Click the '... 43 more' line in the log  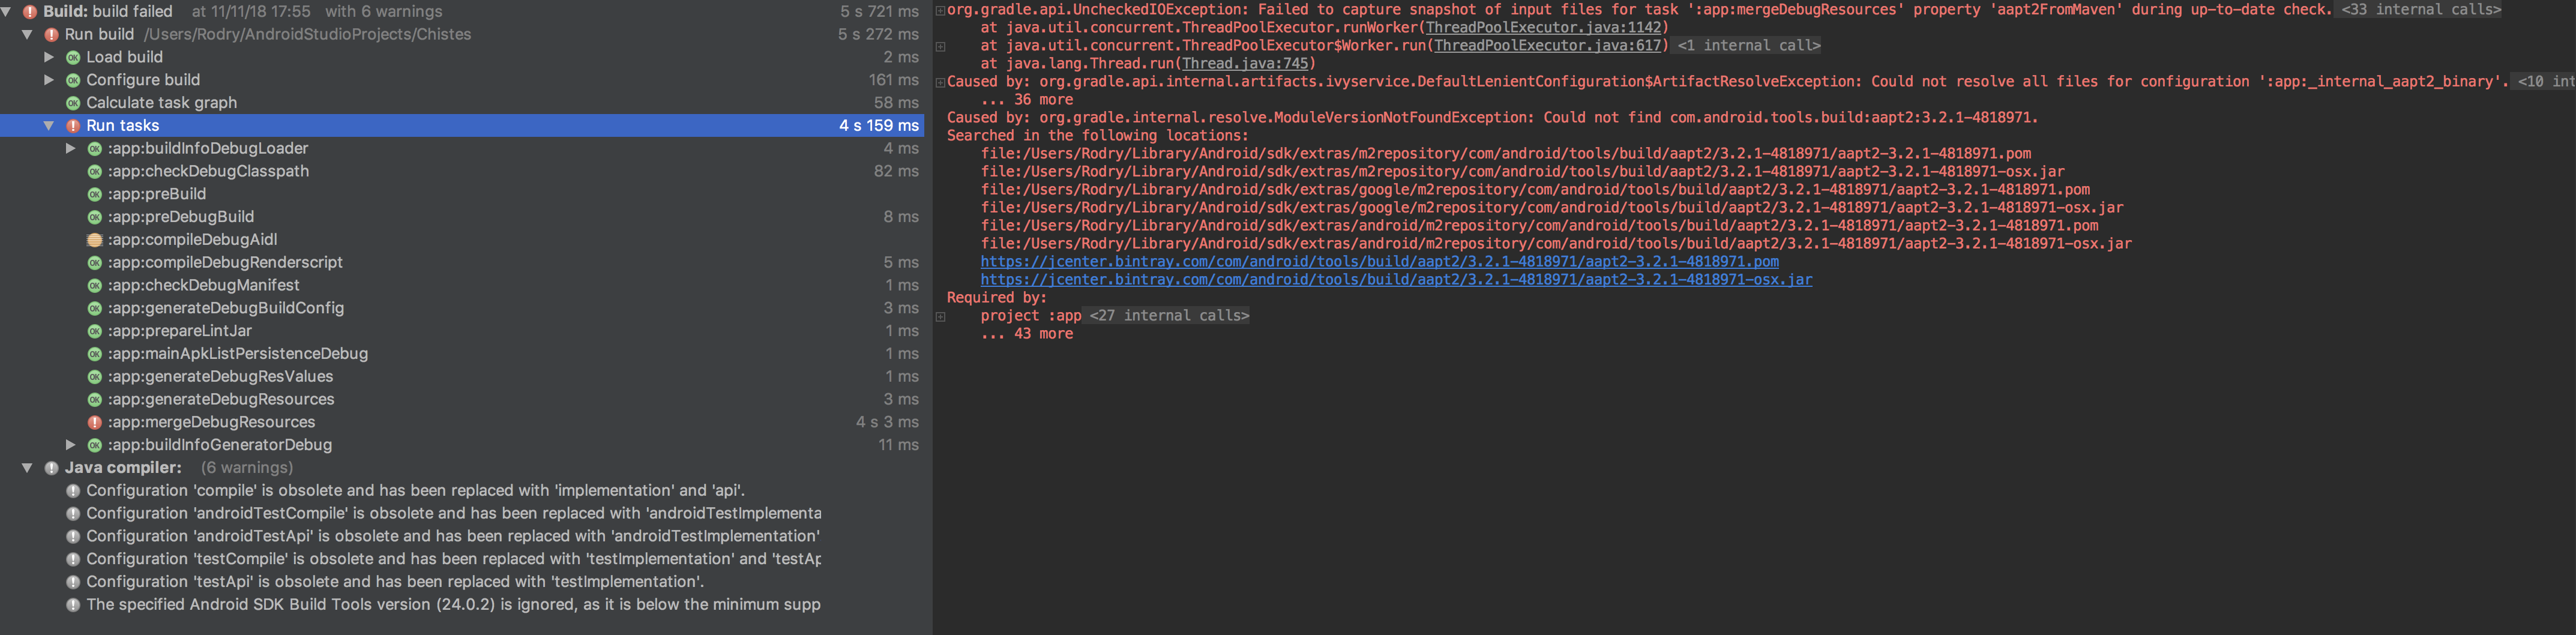point(1027,334)
